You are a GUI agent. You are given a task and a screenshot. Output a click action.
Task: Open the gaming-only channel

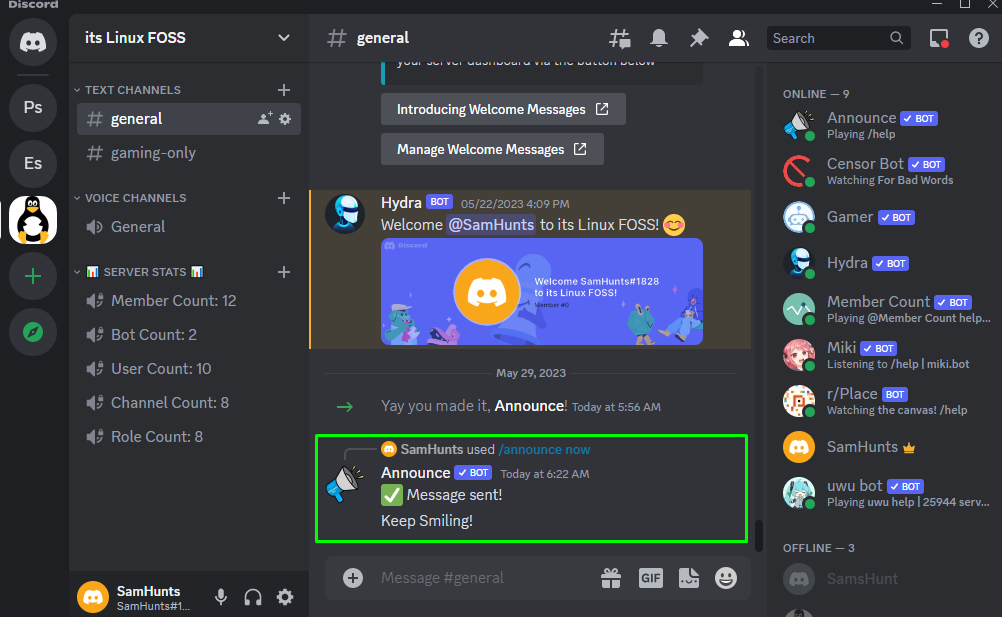point(189,153)
